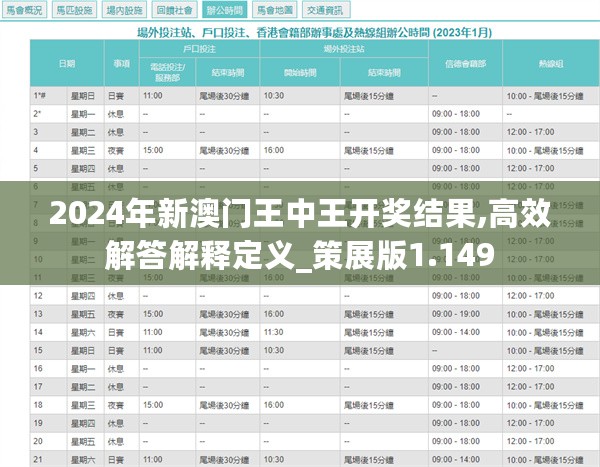Go to the 馬會地圖 tab
This screenshot has height=467, width=600.
click(x=274, y=10)
